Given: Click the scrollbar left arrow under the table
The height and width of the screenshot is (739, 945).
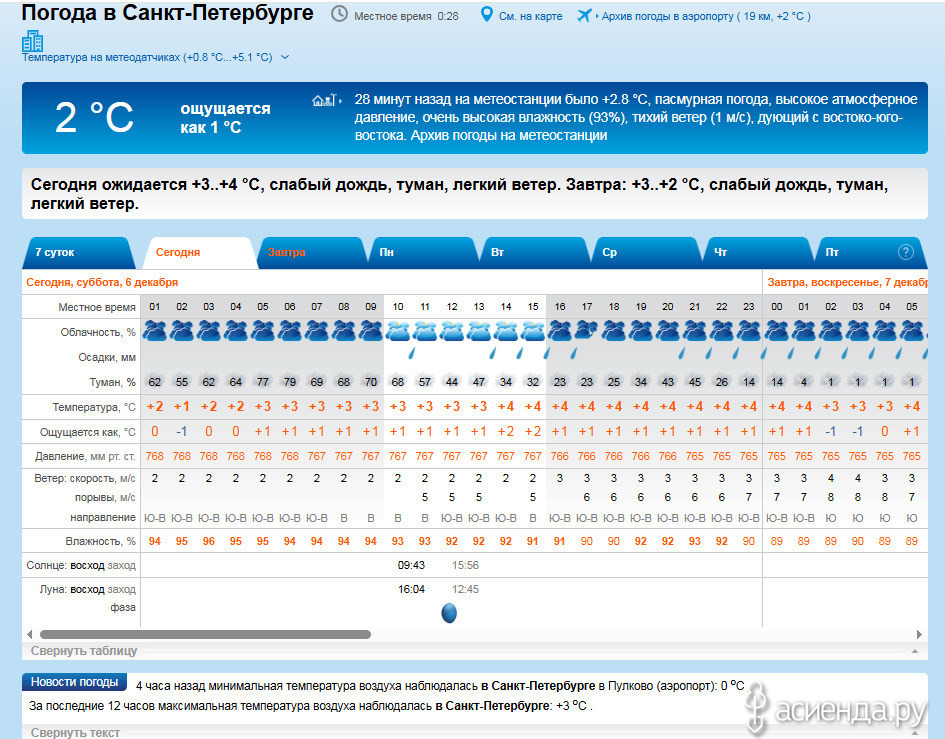Looking at the screenshot, I should pos(30,634).
